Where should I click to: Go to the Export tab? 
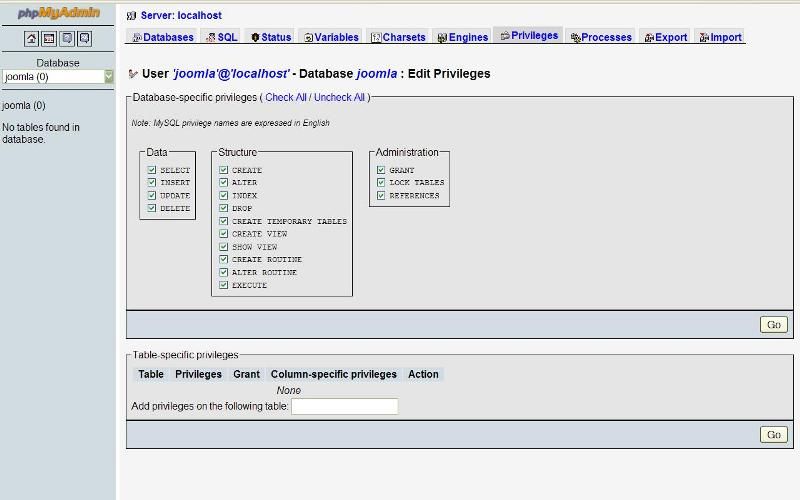click(x=665, y=37)
